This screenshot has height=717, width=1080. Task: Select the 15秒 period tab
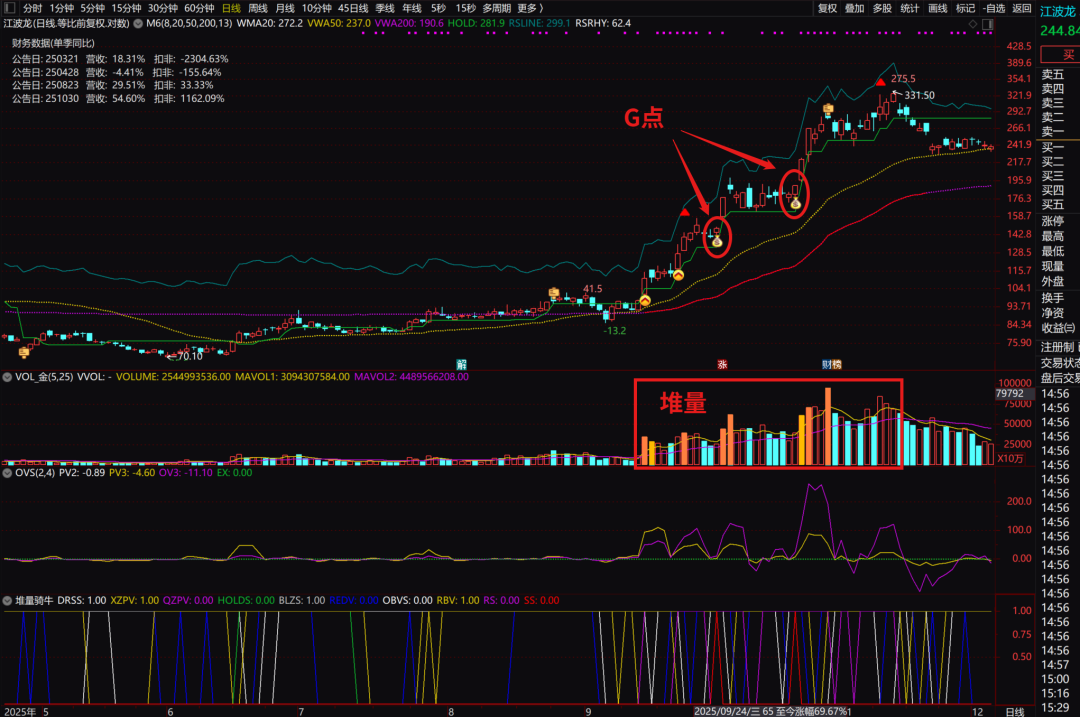click(466, 8)
